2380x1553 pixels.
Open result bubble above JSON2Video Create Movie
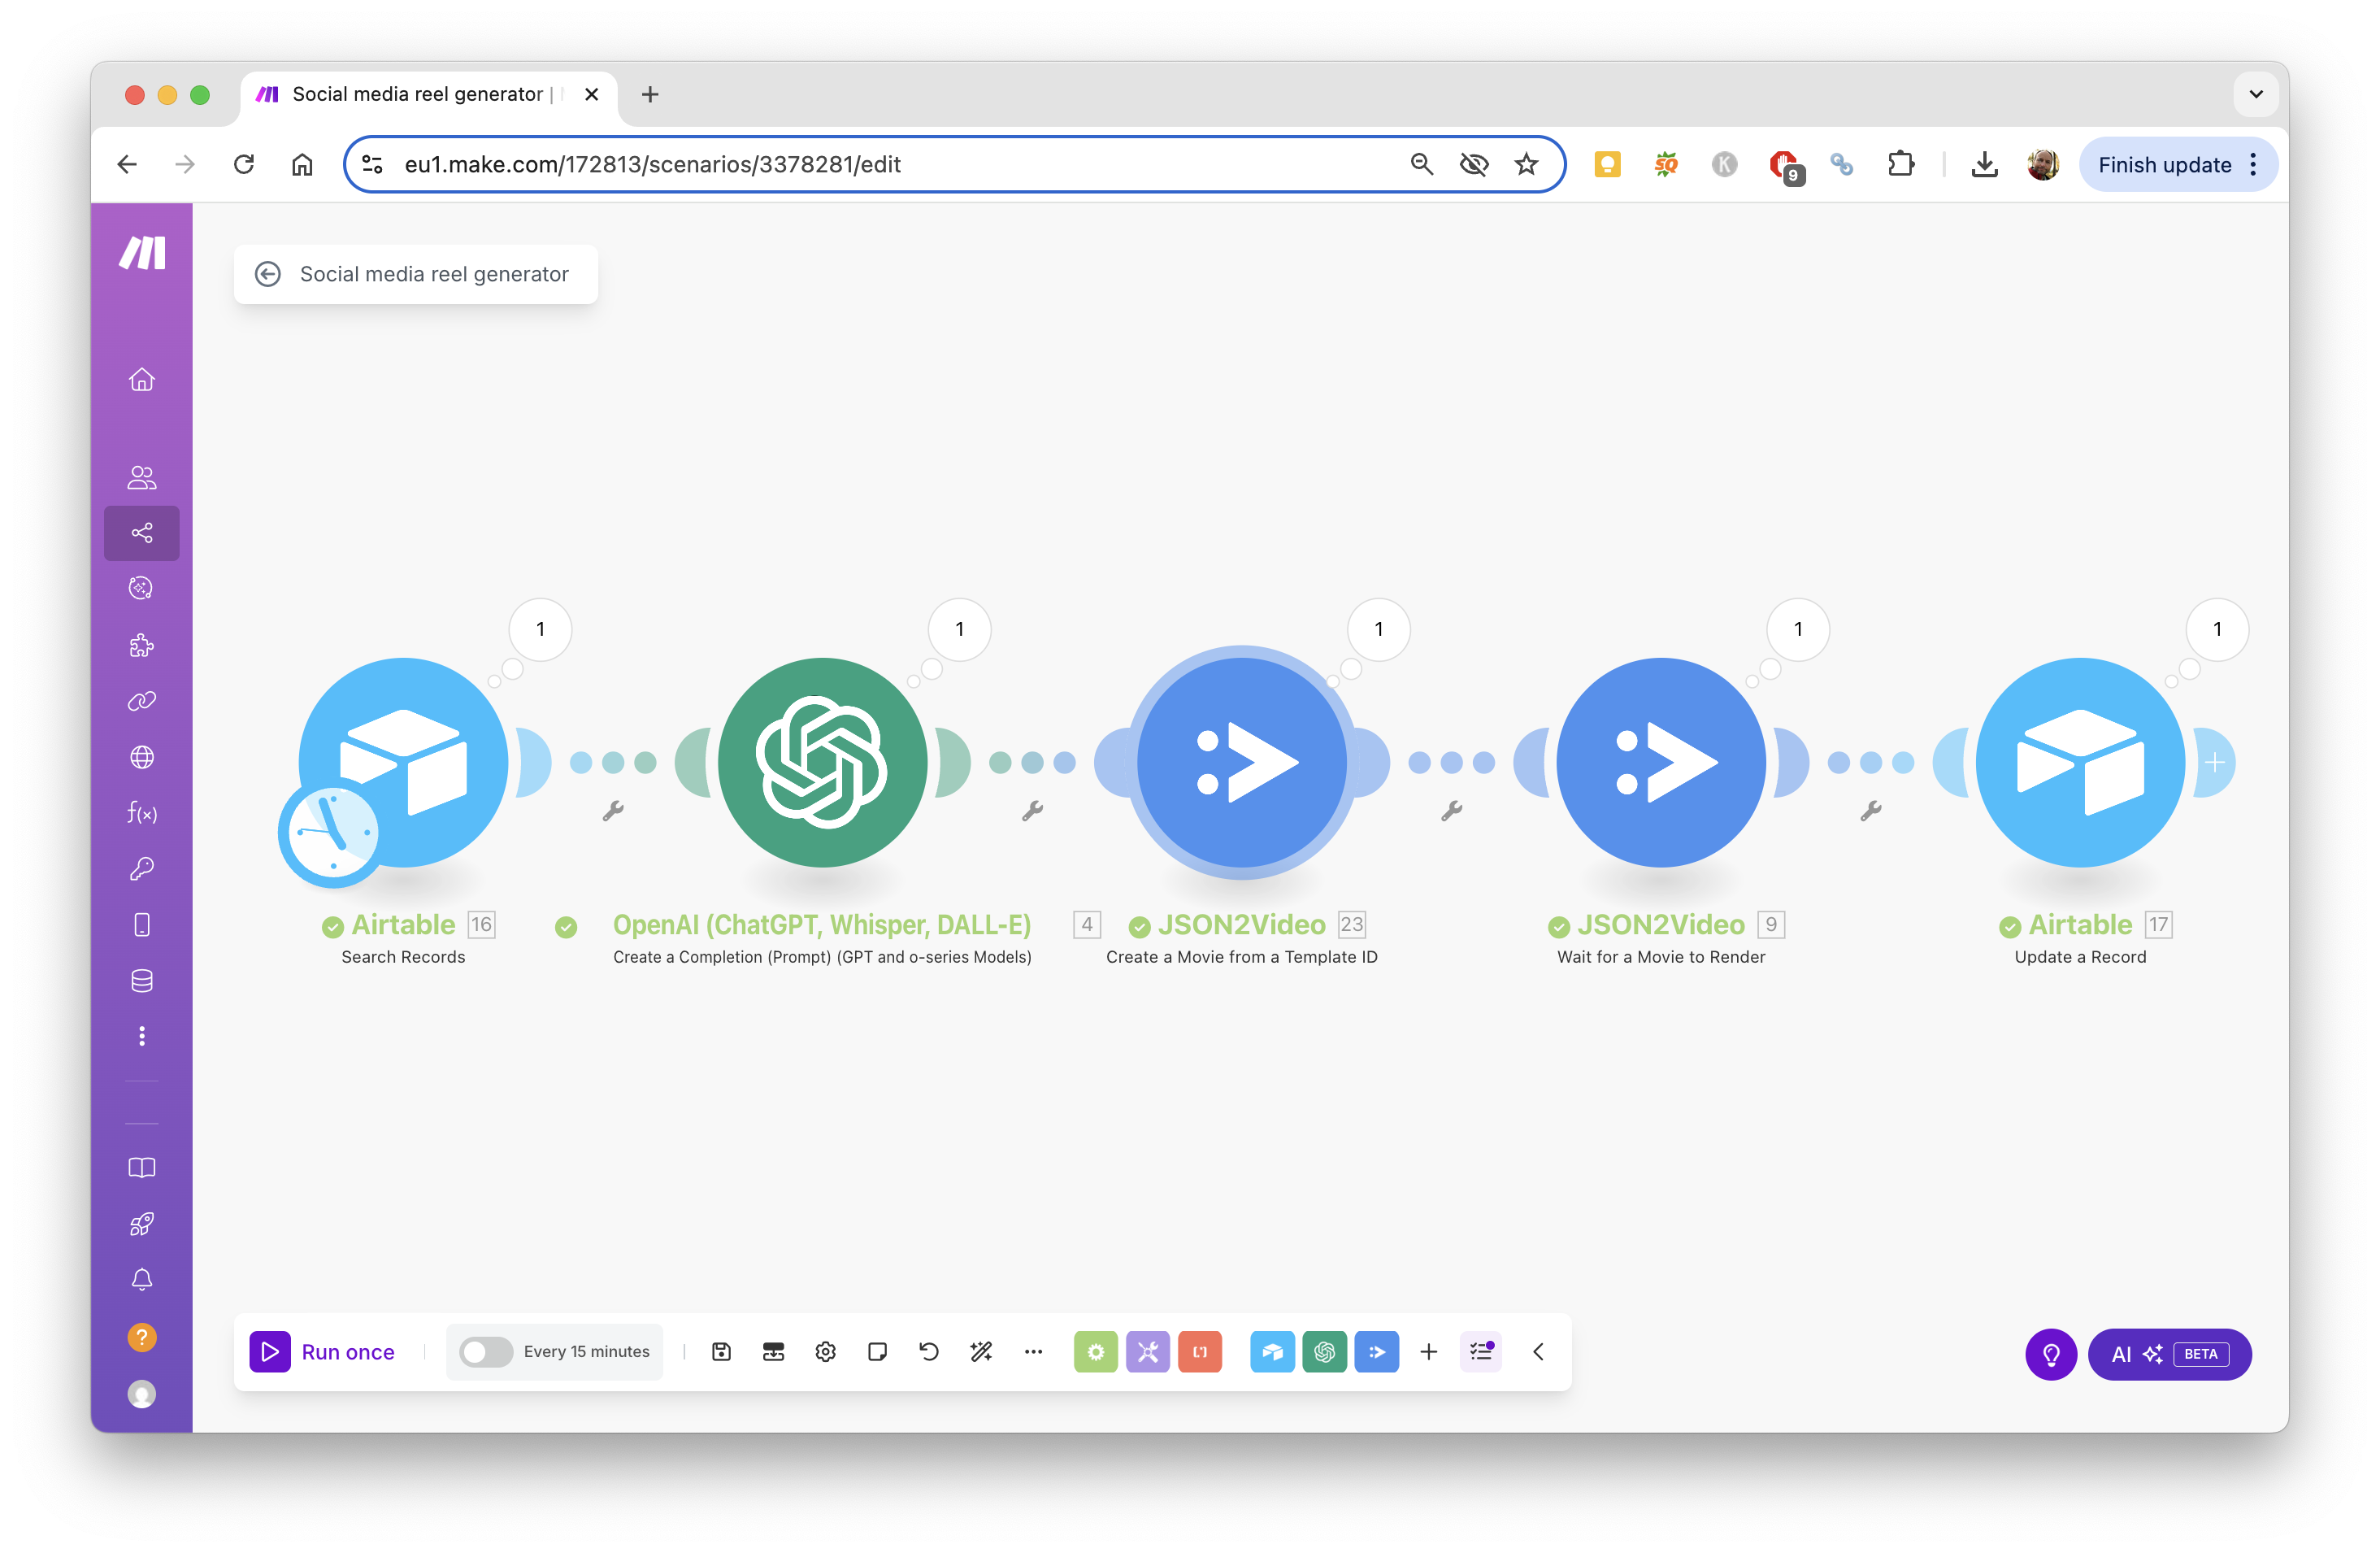click(1379, 629)
